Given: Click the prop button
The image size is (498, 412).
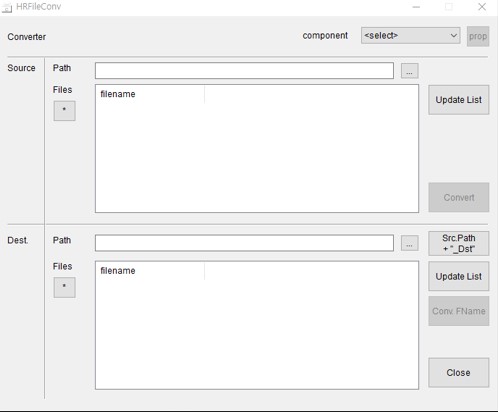Looking at the screenshot, I should (478, 36).
